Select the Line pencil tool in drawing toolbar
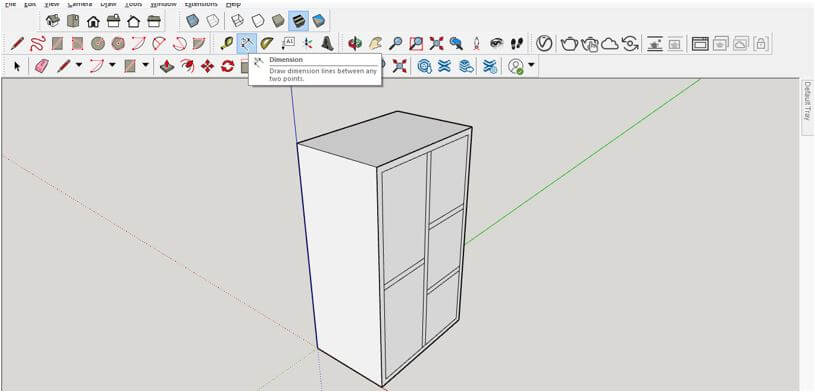The height and width of the screenshot is (392, 815). [17, 43]
